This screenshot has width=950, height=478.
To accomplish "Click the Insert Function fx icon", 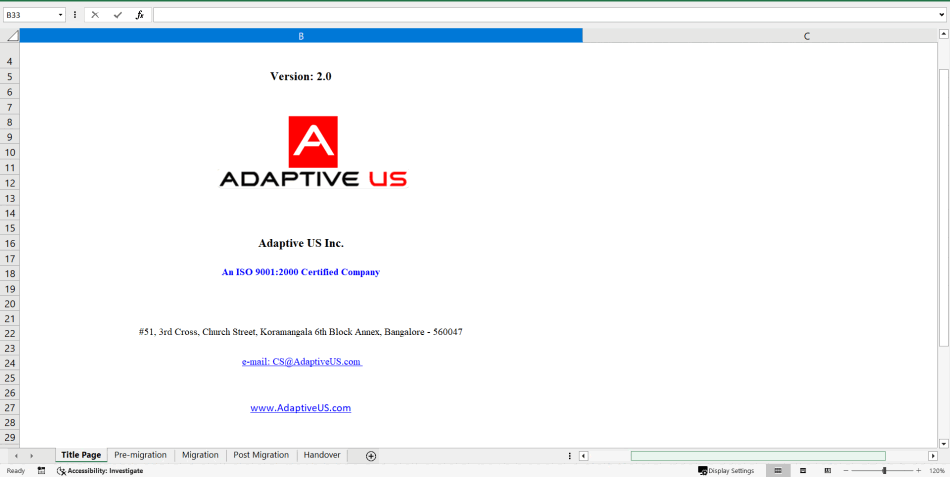I will (x=139, y=15).
